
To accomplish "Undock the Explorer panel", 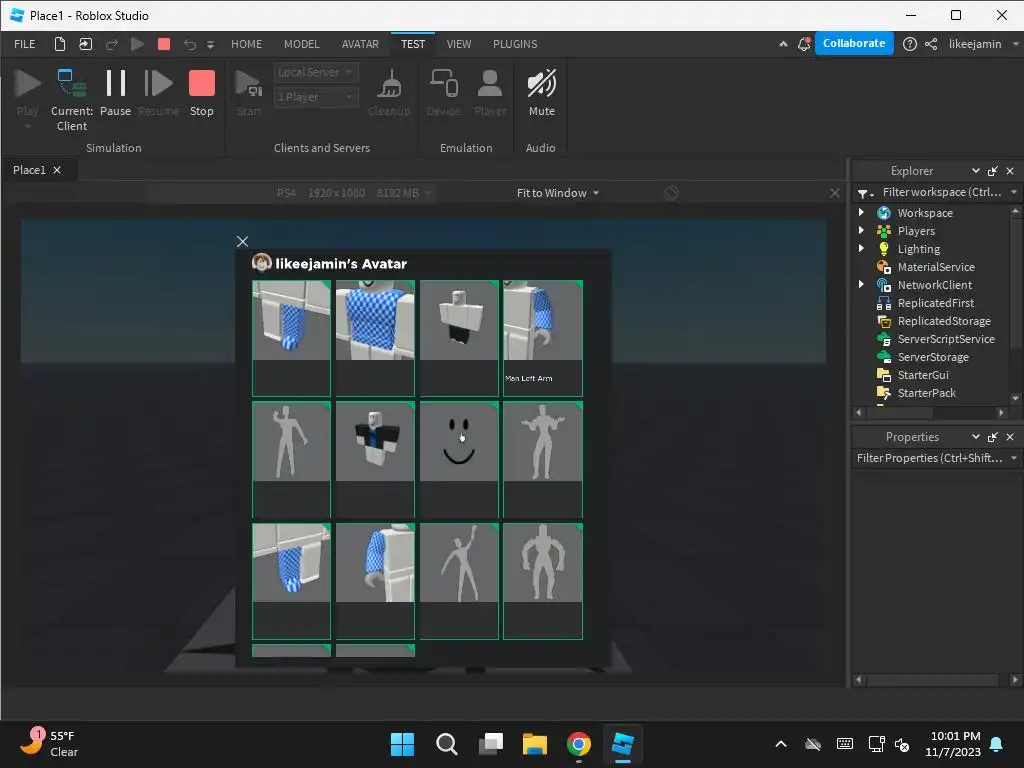I will 993,171.
